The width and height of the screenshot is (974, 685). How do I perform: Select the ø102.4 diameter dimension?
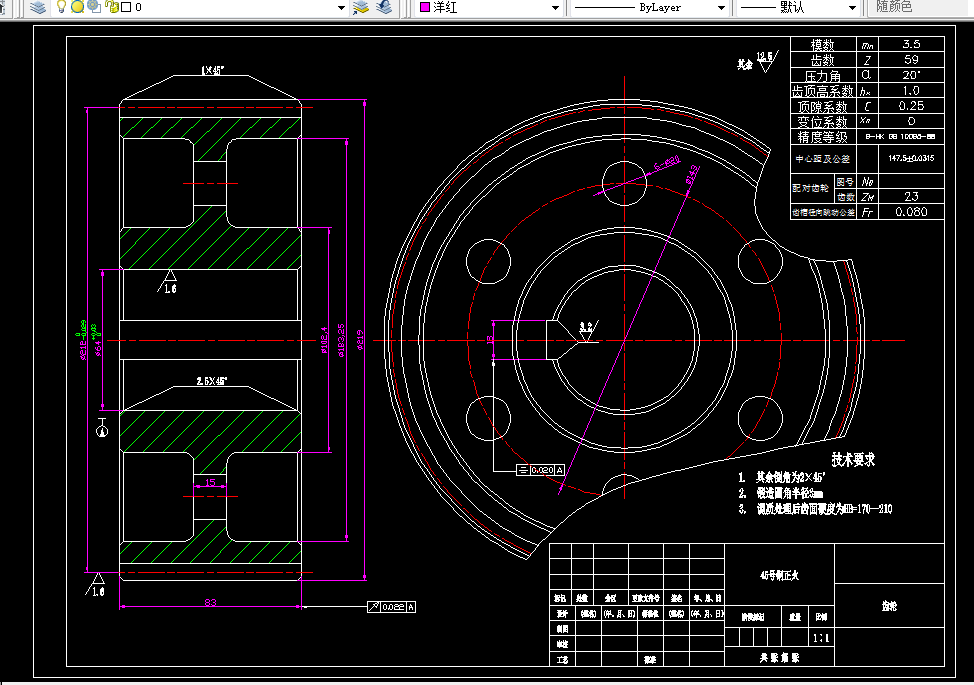tap(324, 340)
